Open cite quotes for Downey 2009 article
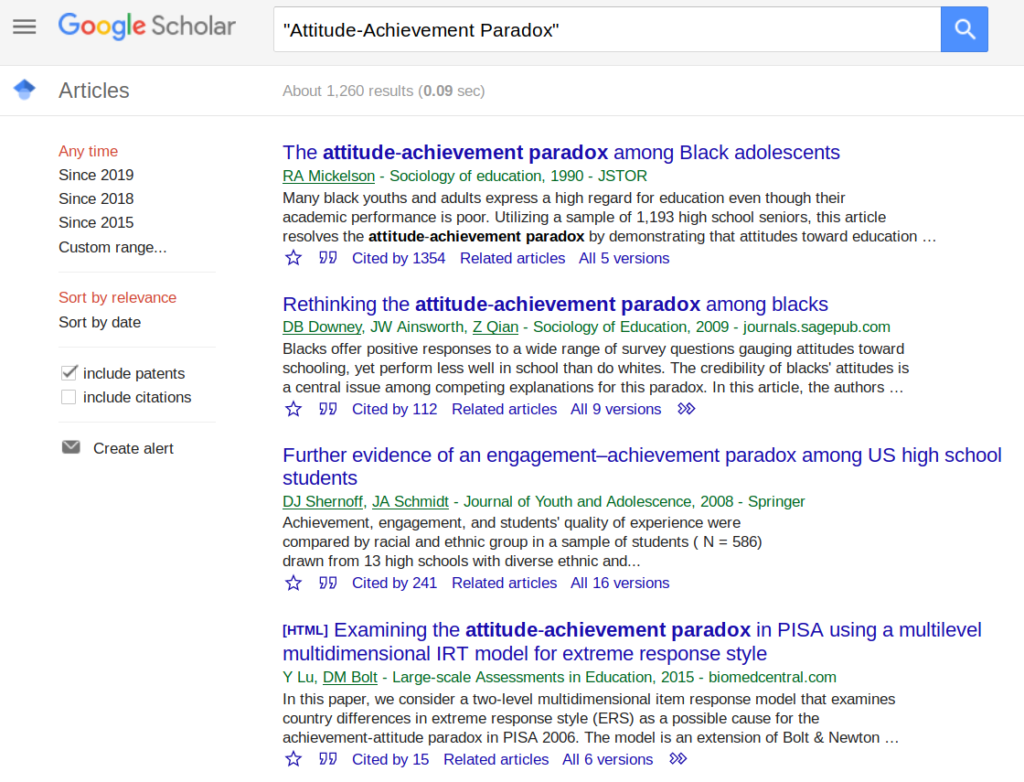Screen dimensions: 1024x782 pos(328,409)
